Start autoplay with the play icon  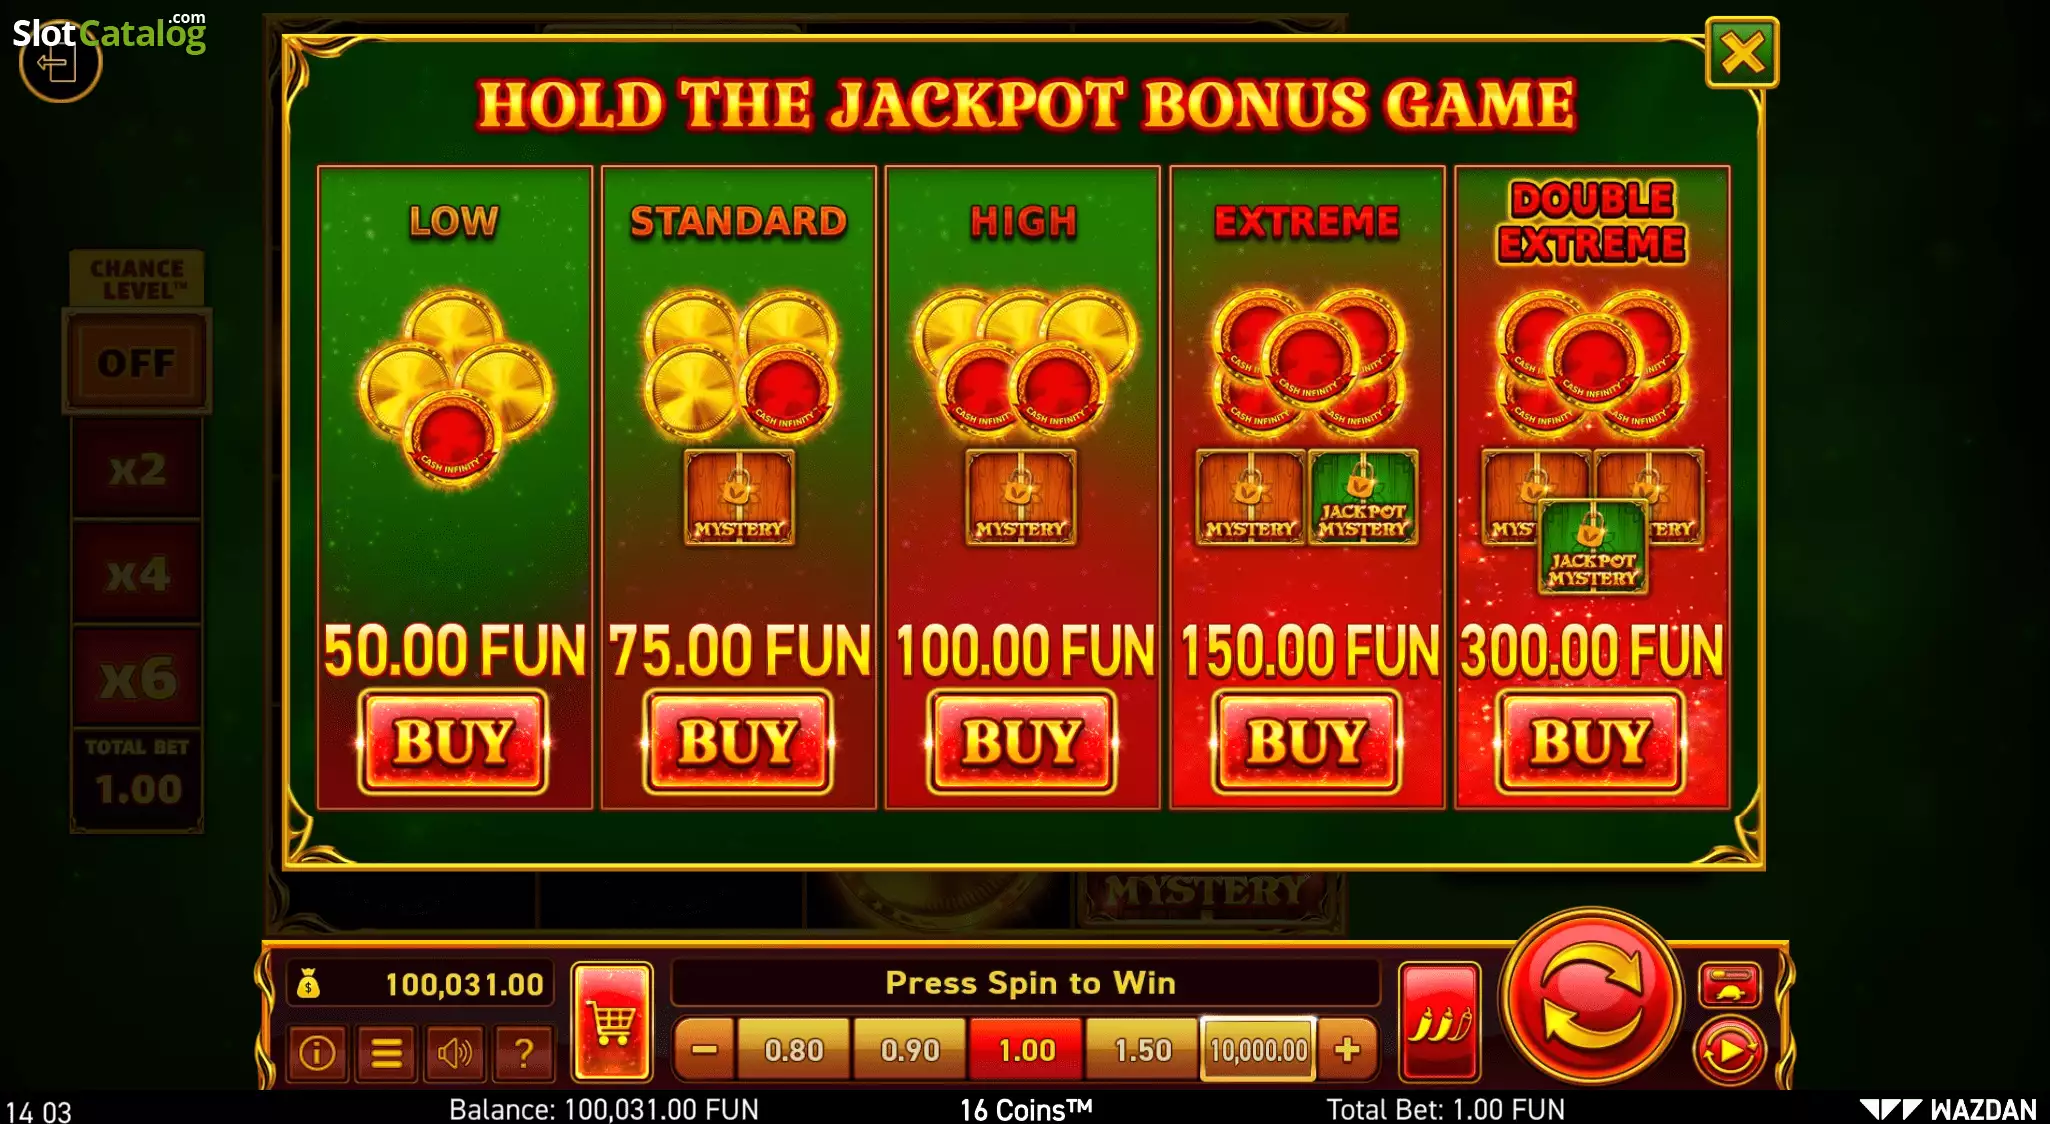[1729, 1051]
